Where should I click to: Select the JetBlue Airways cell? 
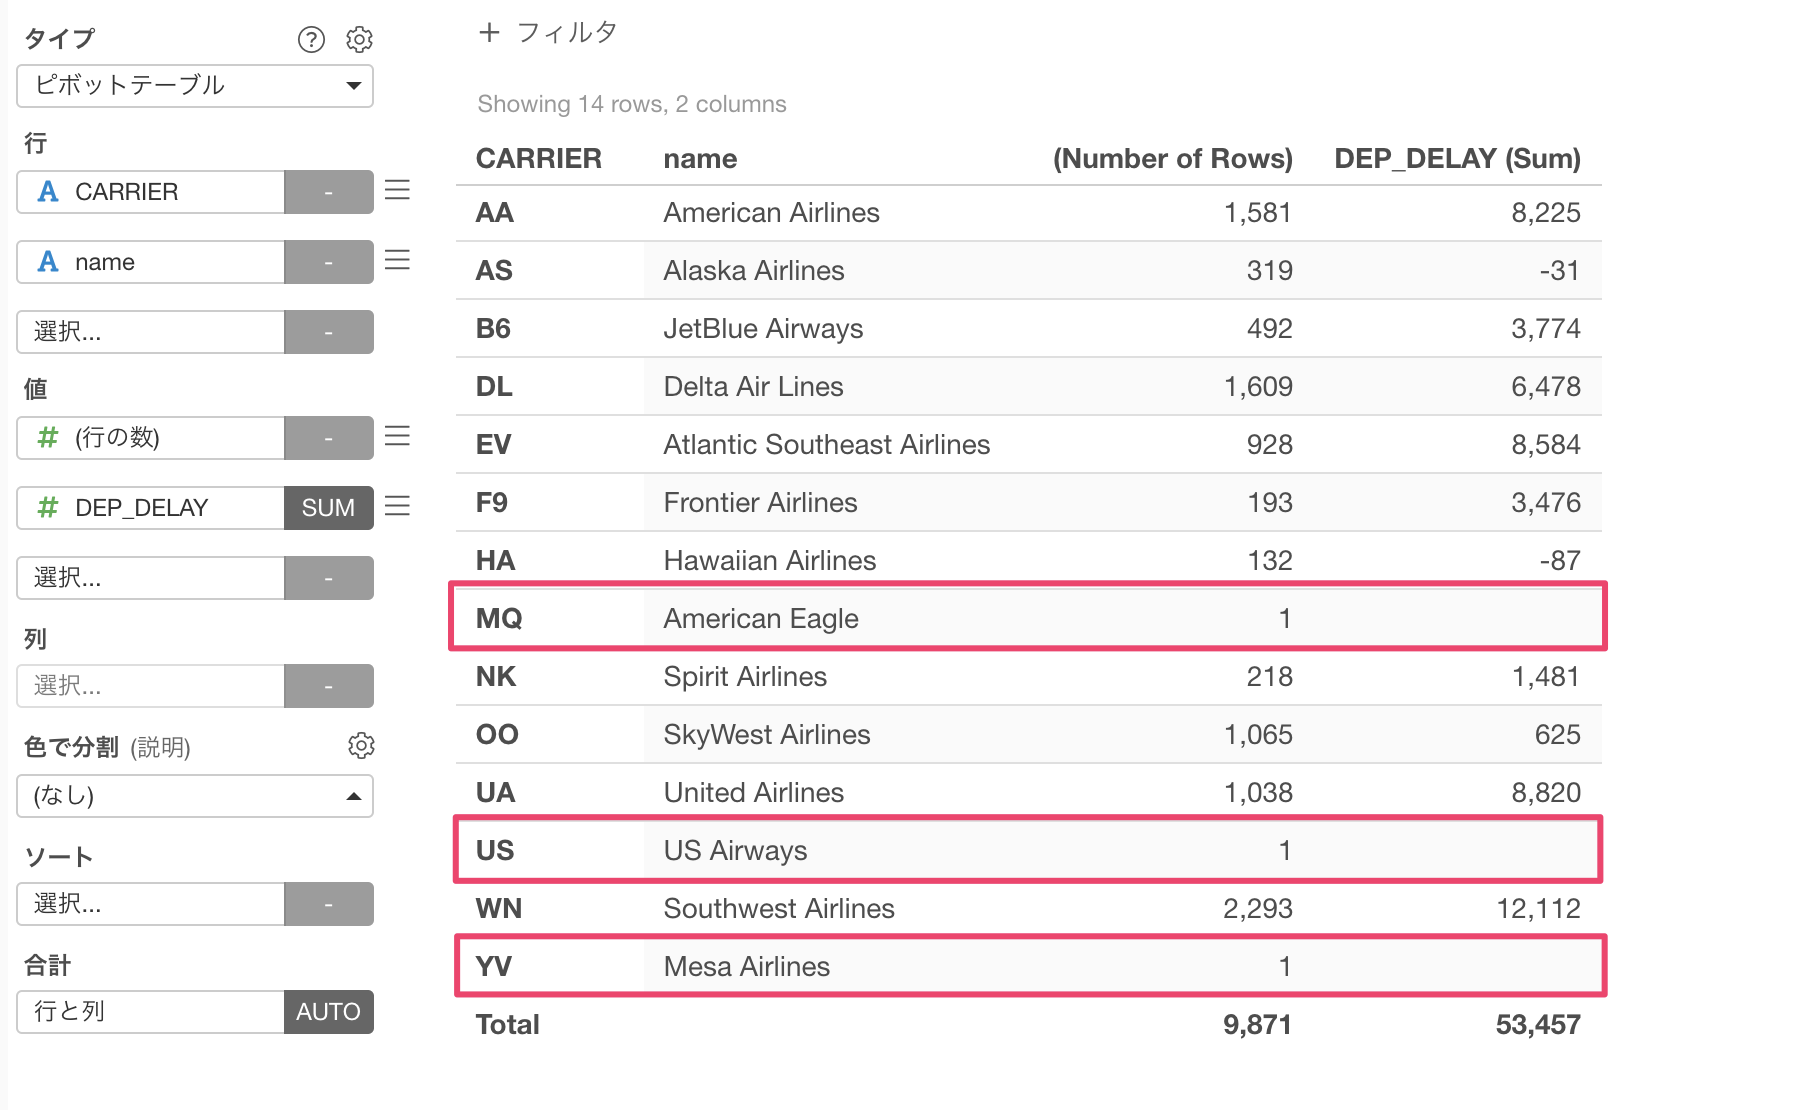pos(763,329)
